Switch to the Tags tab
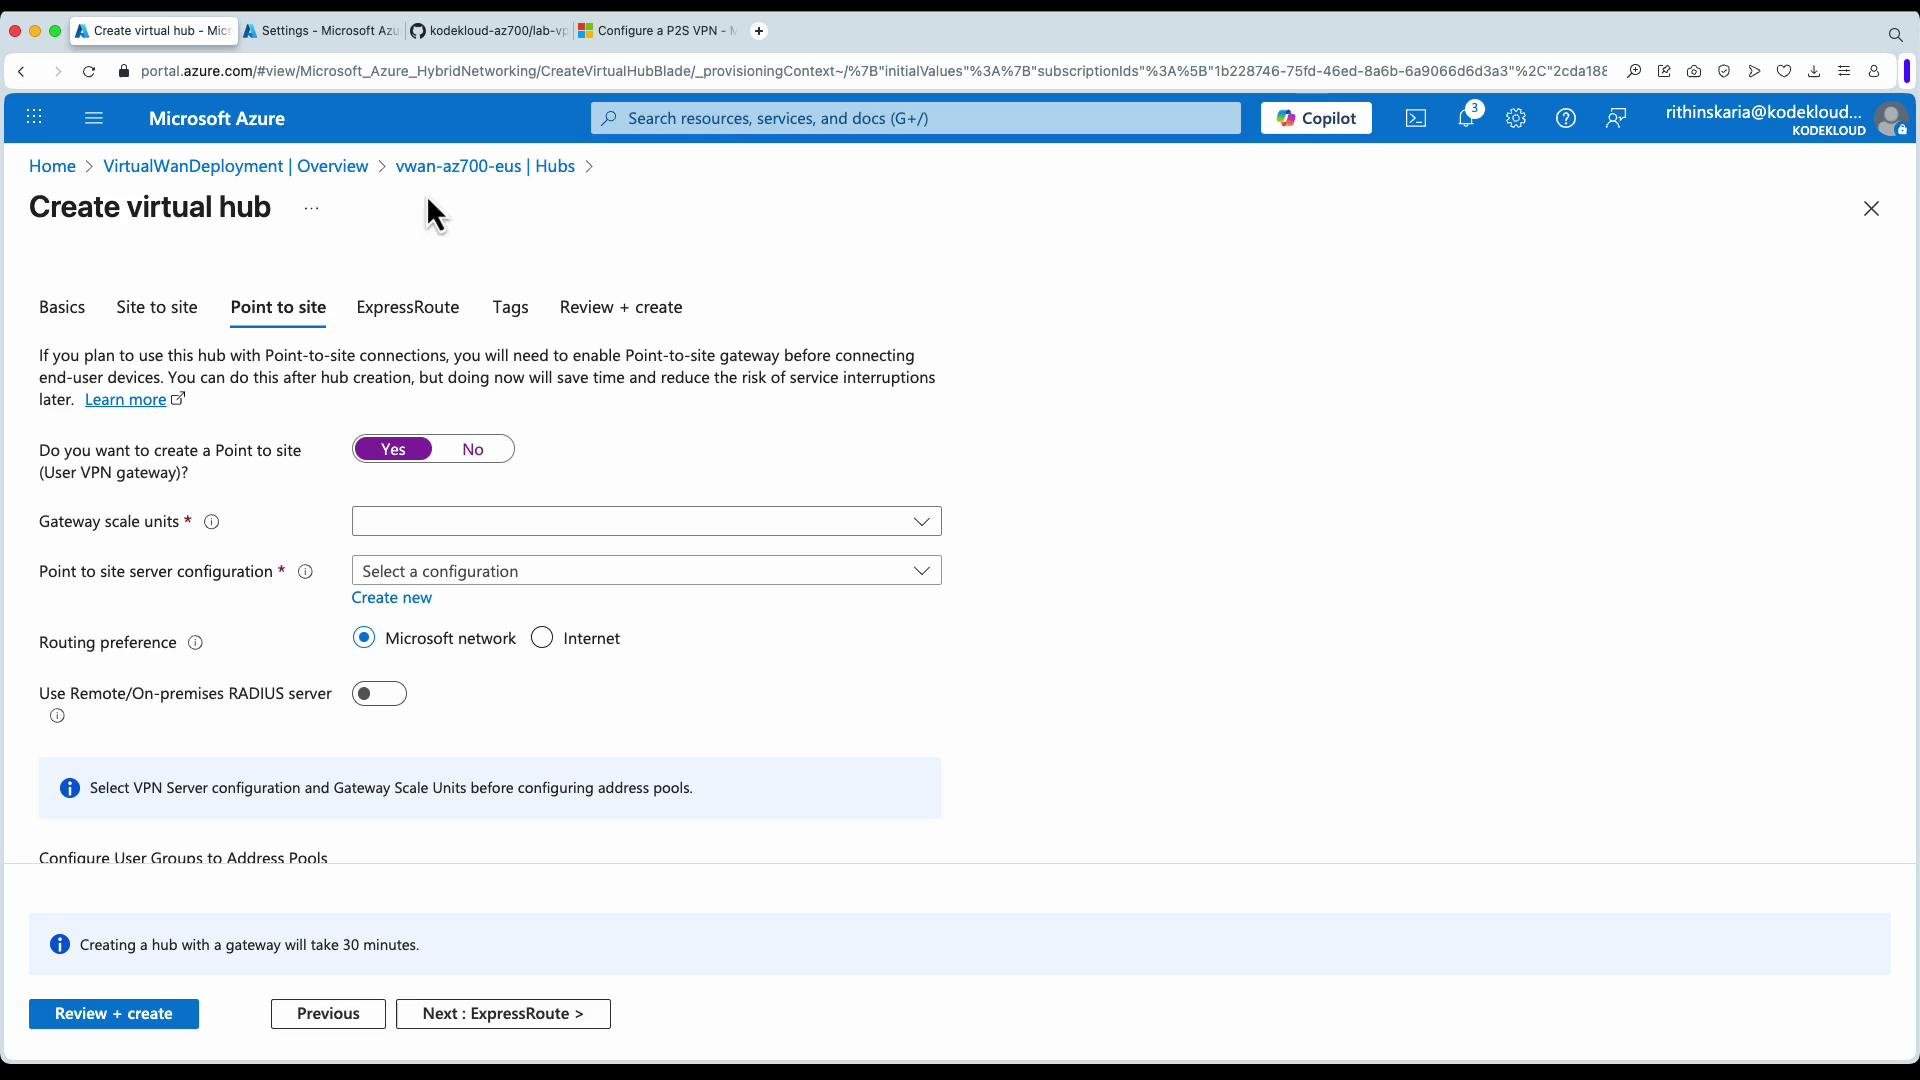Screen dimensions: 1920x1080 [x=510, y=308]
